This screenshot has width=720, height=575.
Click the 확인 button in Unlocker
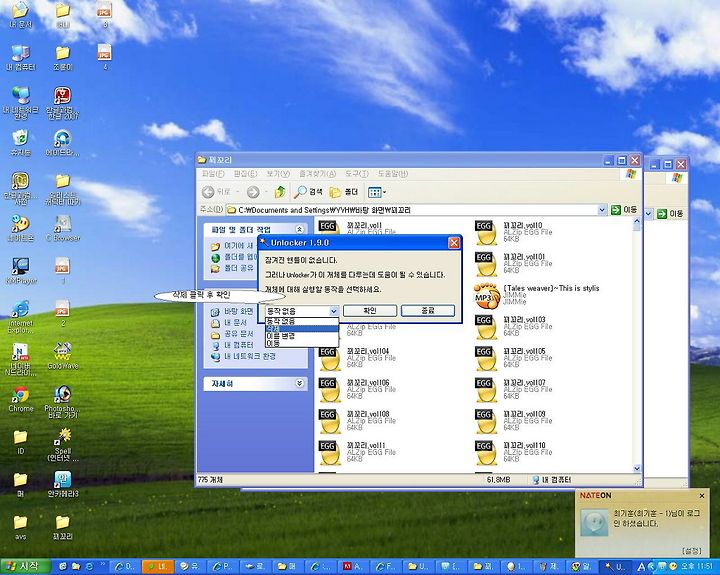[370, 310]
